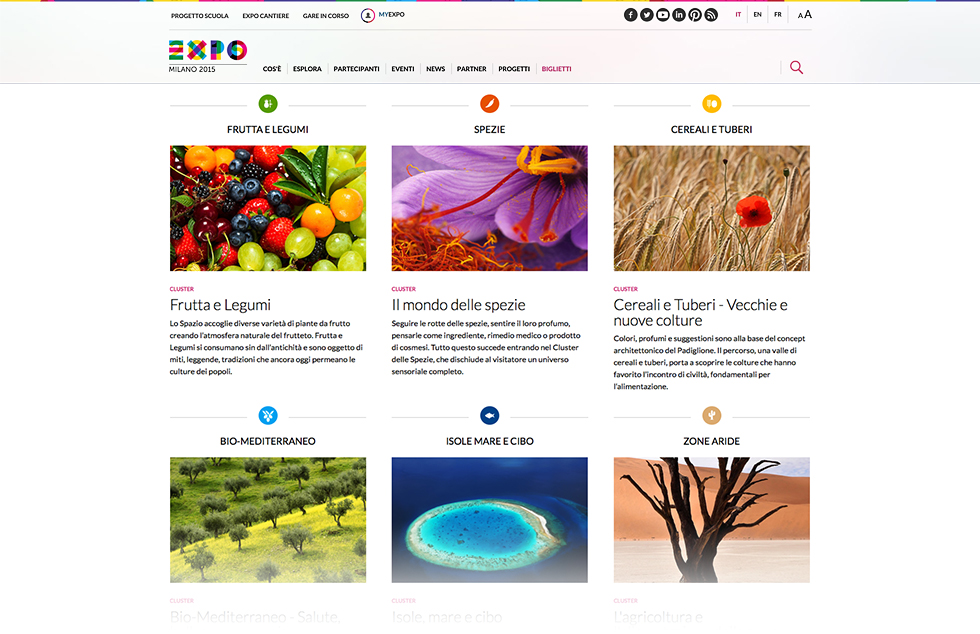
Task: Click the ZONE ARIDE section heading
Action: coord(711,441)
